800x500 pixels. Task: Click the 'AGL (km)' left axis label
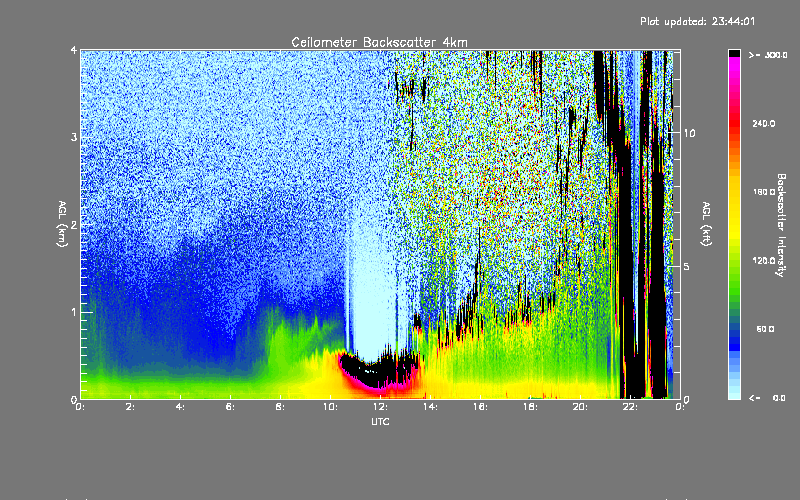pos(62,224)
